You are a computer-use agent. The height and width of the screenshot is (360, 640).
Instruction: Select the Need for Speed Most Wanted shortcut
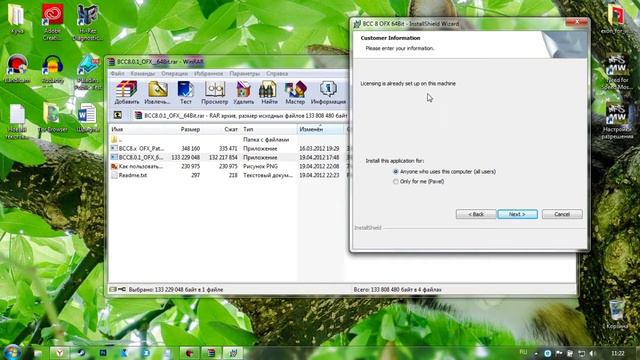point(617,72)
